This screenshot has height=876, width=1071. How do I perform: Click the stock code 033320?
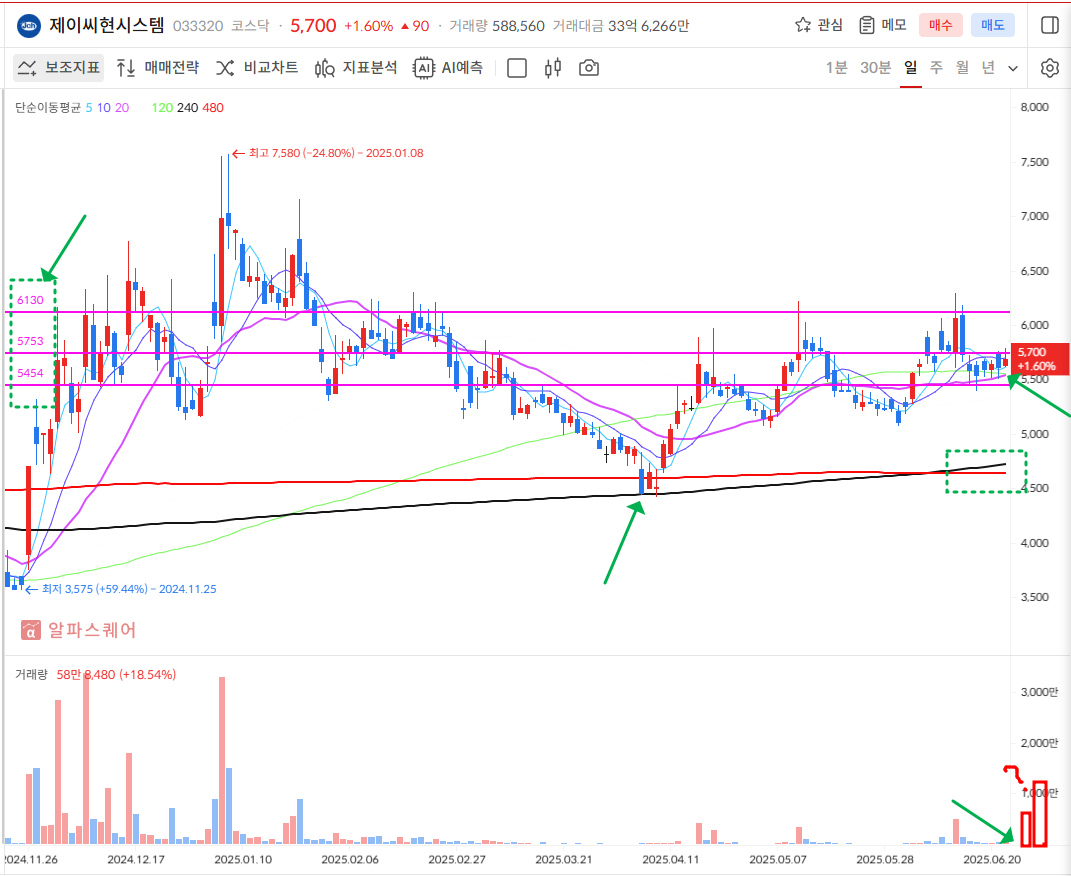point(198,26)
